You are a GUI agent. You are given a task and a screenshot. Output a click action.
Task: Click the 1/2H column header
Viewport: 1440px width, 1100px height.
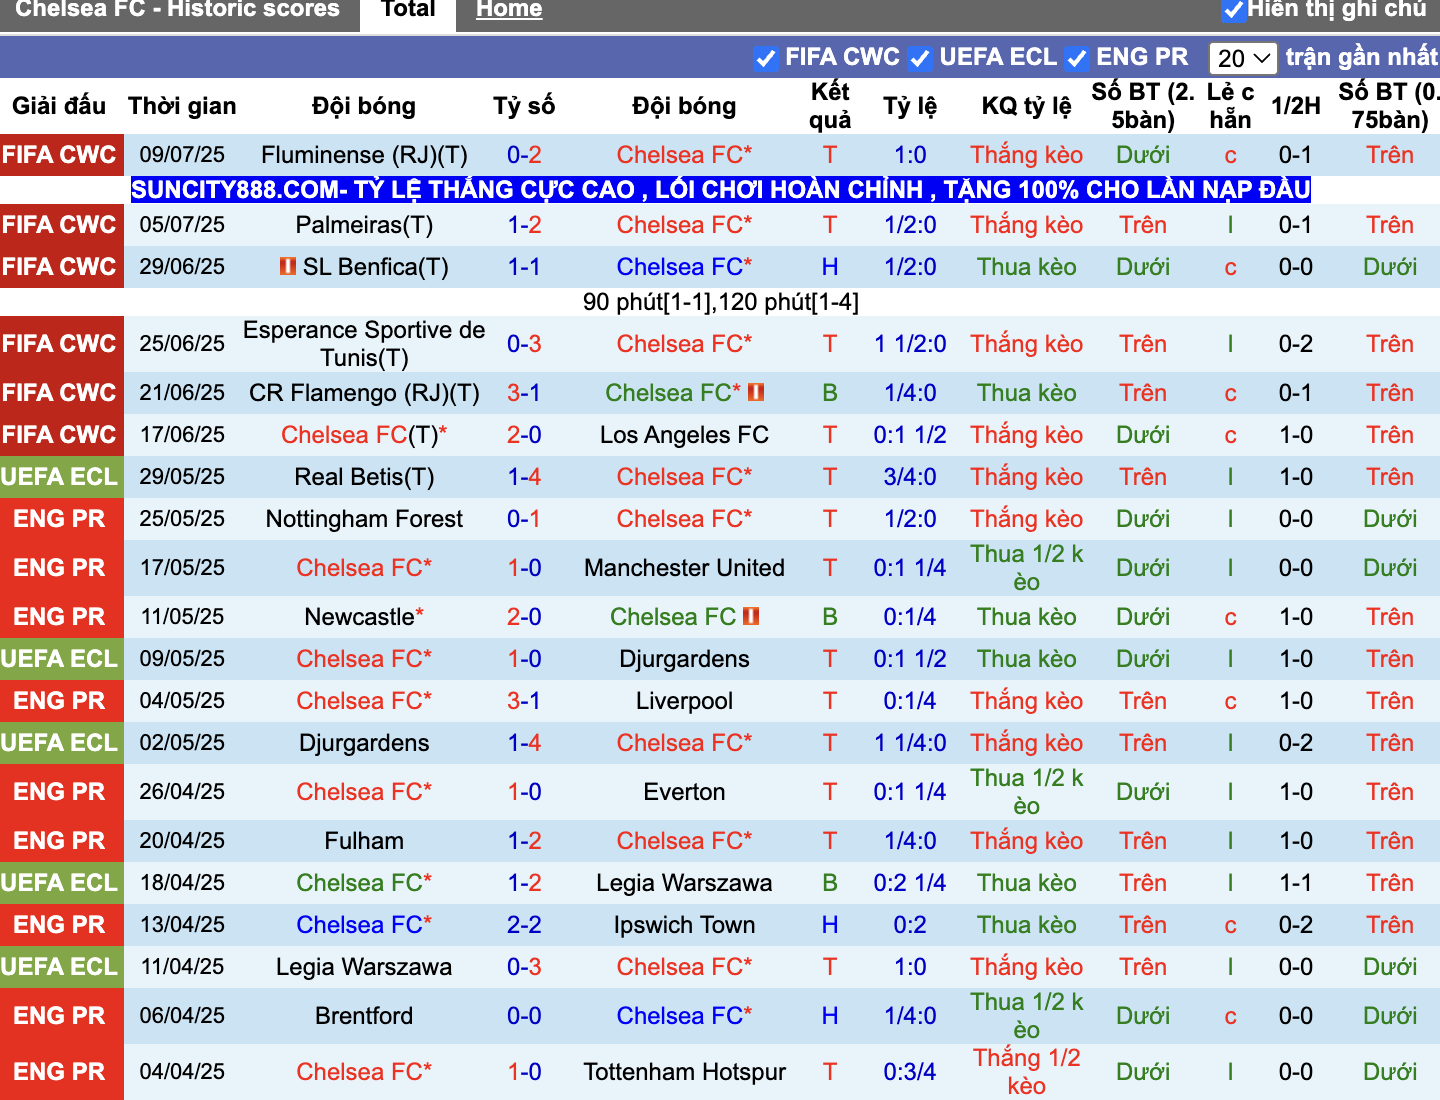(1296, 106)
